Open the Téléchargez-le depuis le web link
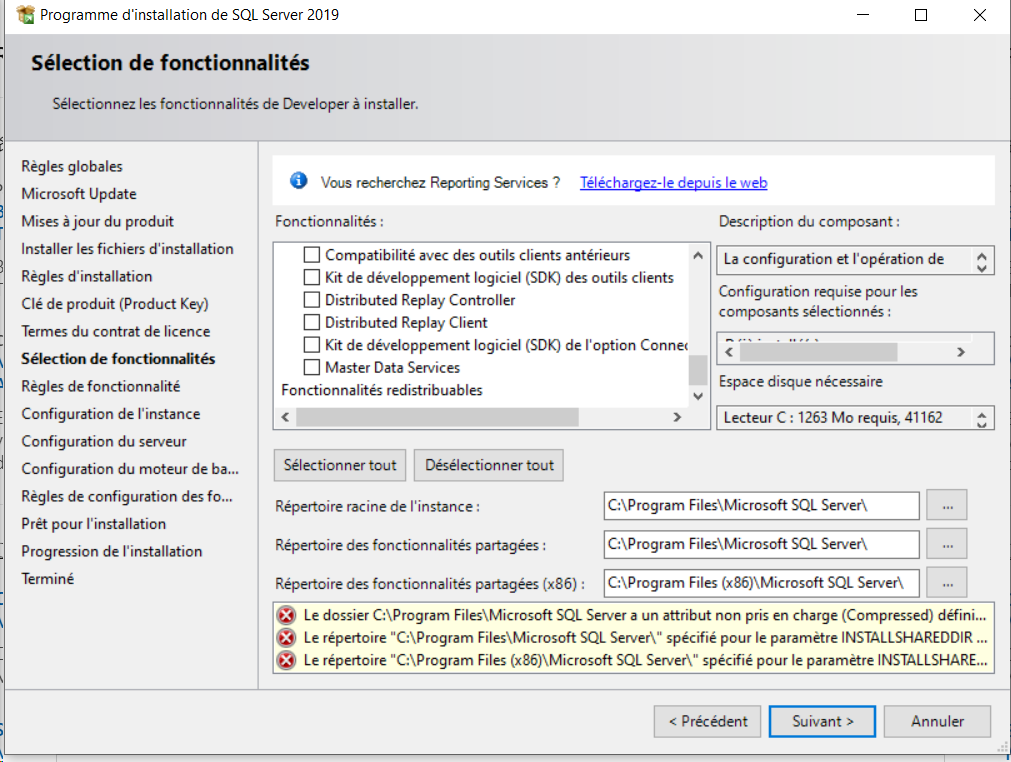This screenshot has height=762, width=1011. pos(673,182)
